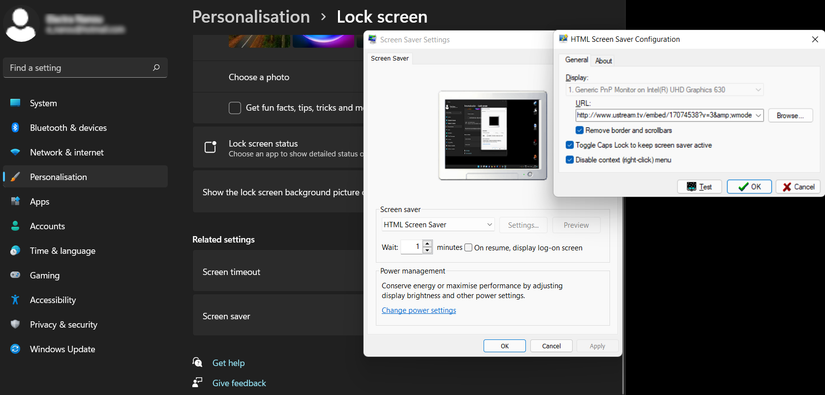825x395 pixels.
Task: Open the HTML Screen Saver dropdown
Action: click(438, 225)
